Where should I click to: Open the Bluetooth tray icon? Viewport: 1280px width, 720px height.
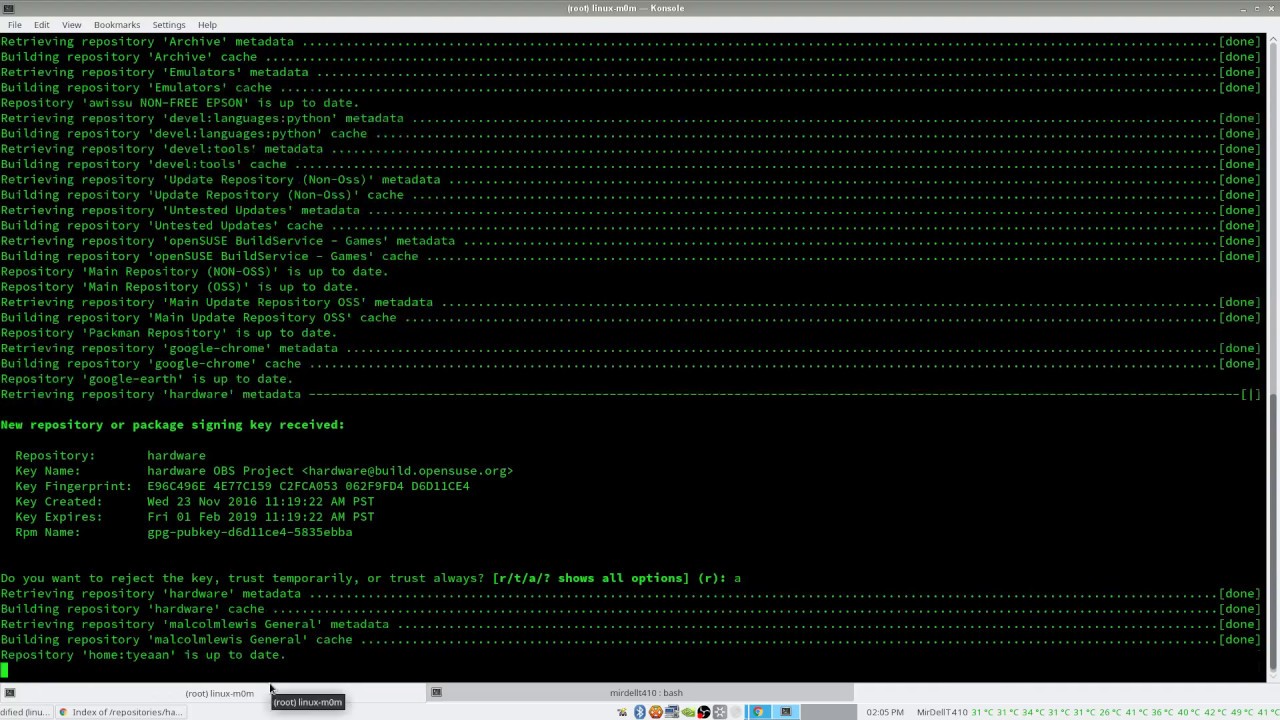[640, 712]
